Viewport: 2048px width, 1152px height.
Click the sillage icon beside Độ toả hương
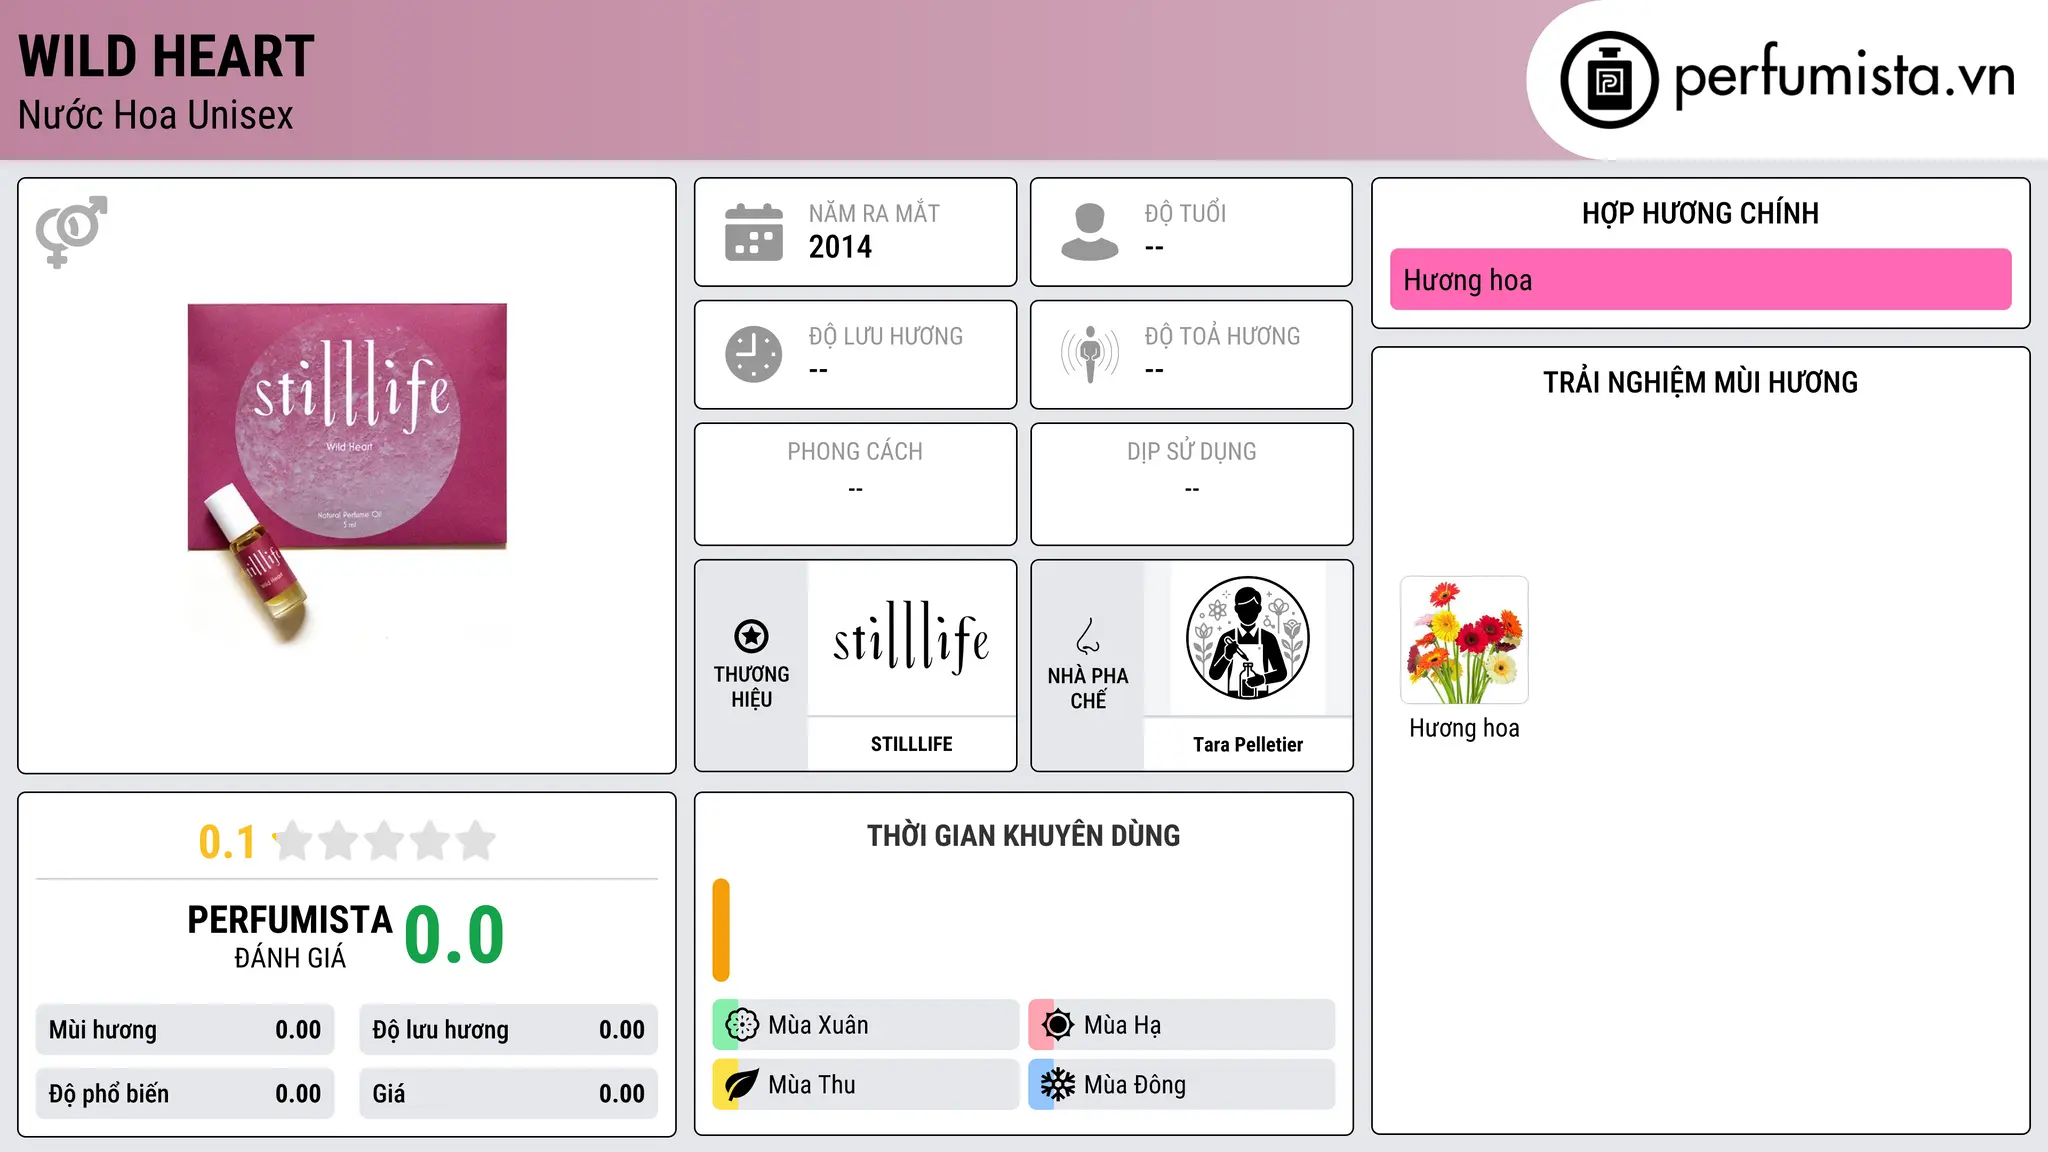1089,354
